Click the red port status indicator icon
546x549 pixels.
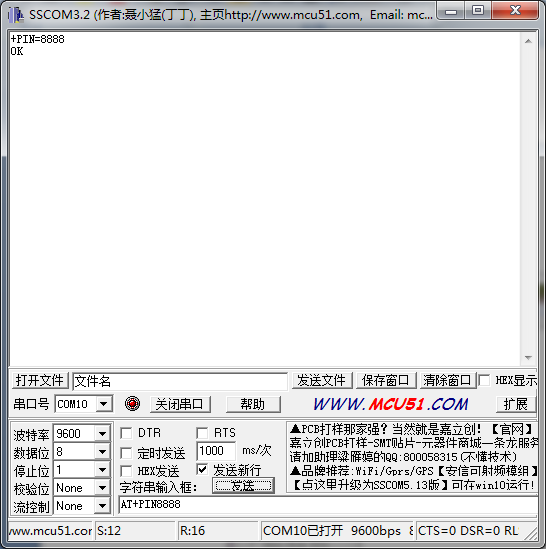pyautogui.click(x=132, y=404)
